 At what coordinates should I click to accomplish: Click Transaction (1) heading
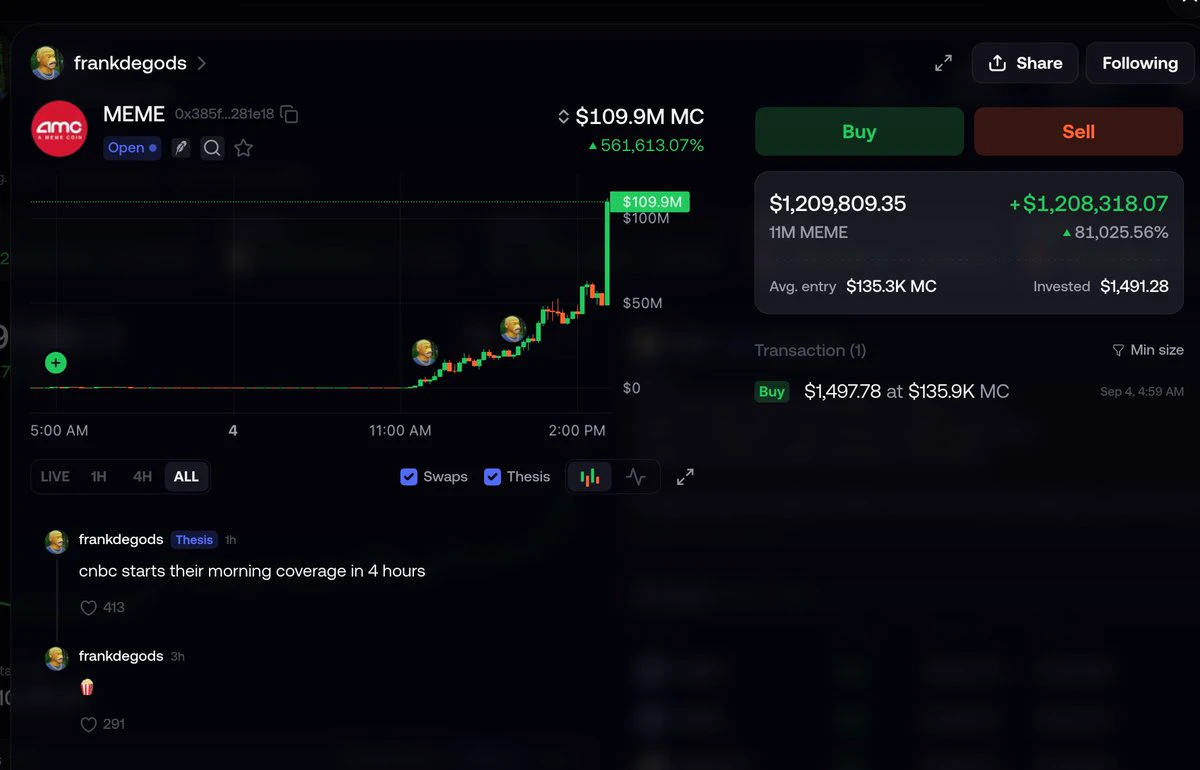[x=810, y=350]
